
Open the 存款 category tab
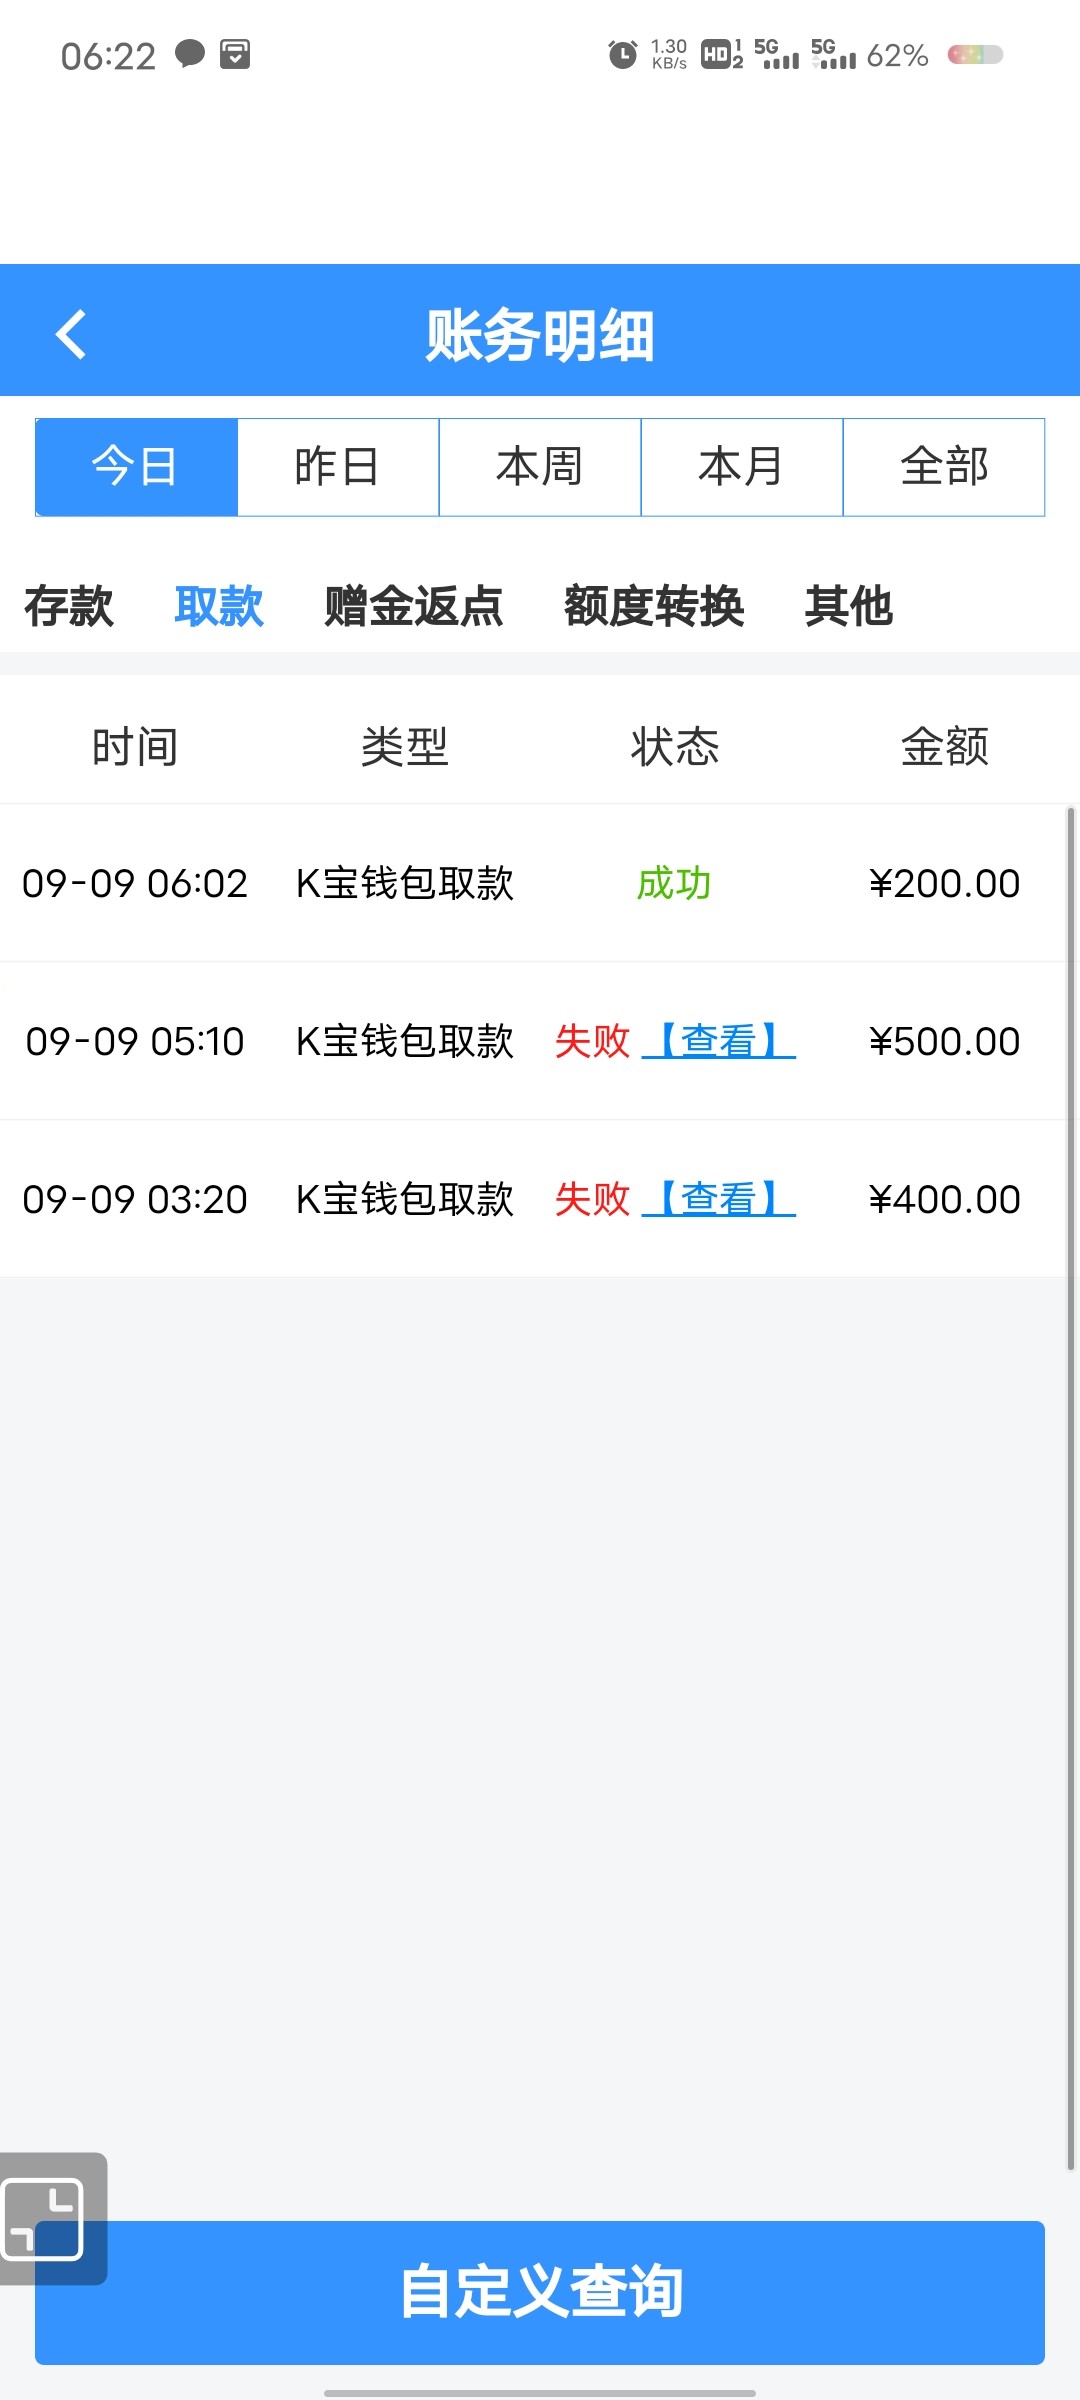[69, 606]
